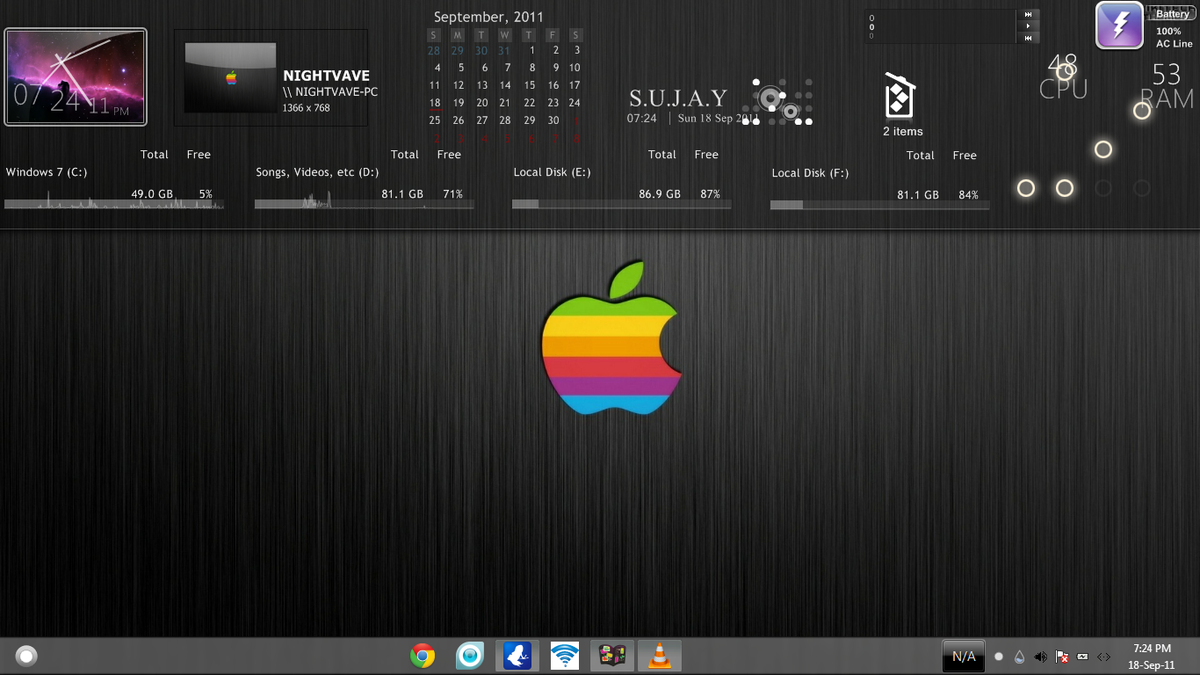This screenshot has width=1200, height=675.
Task: Open the colorful book app in taskbar
Action: point(612,656)
